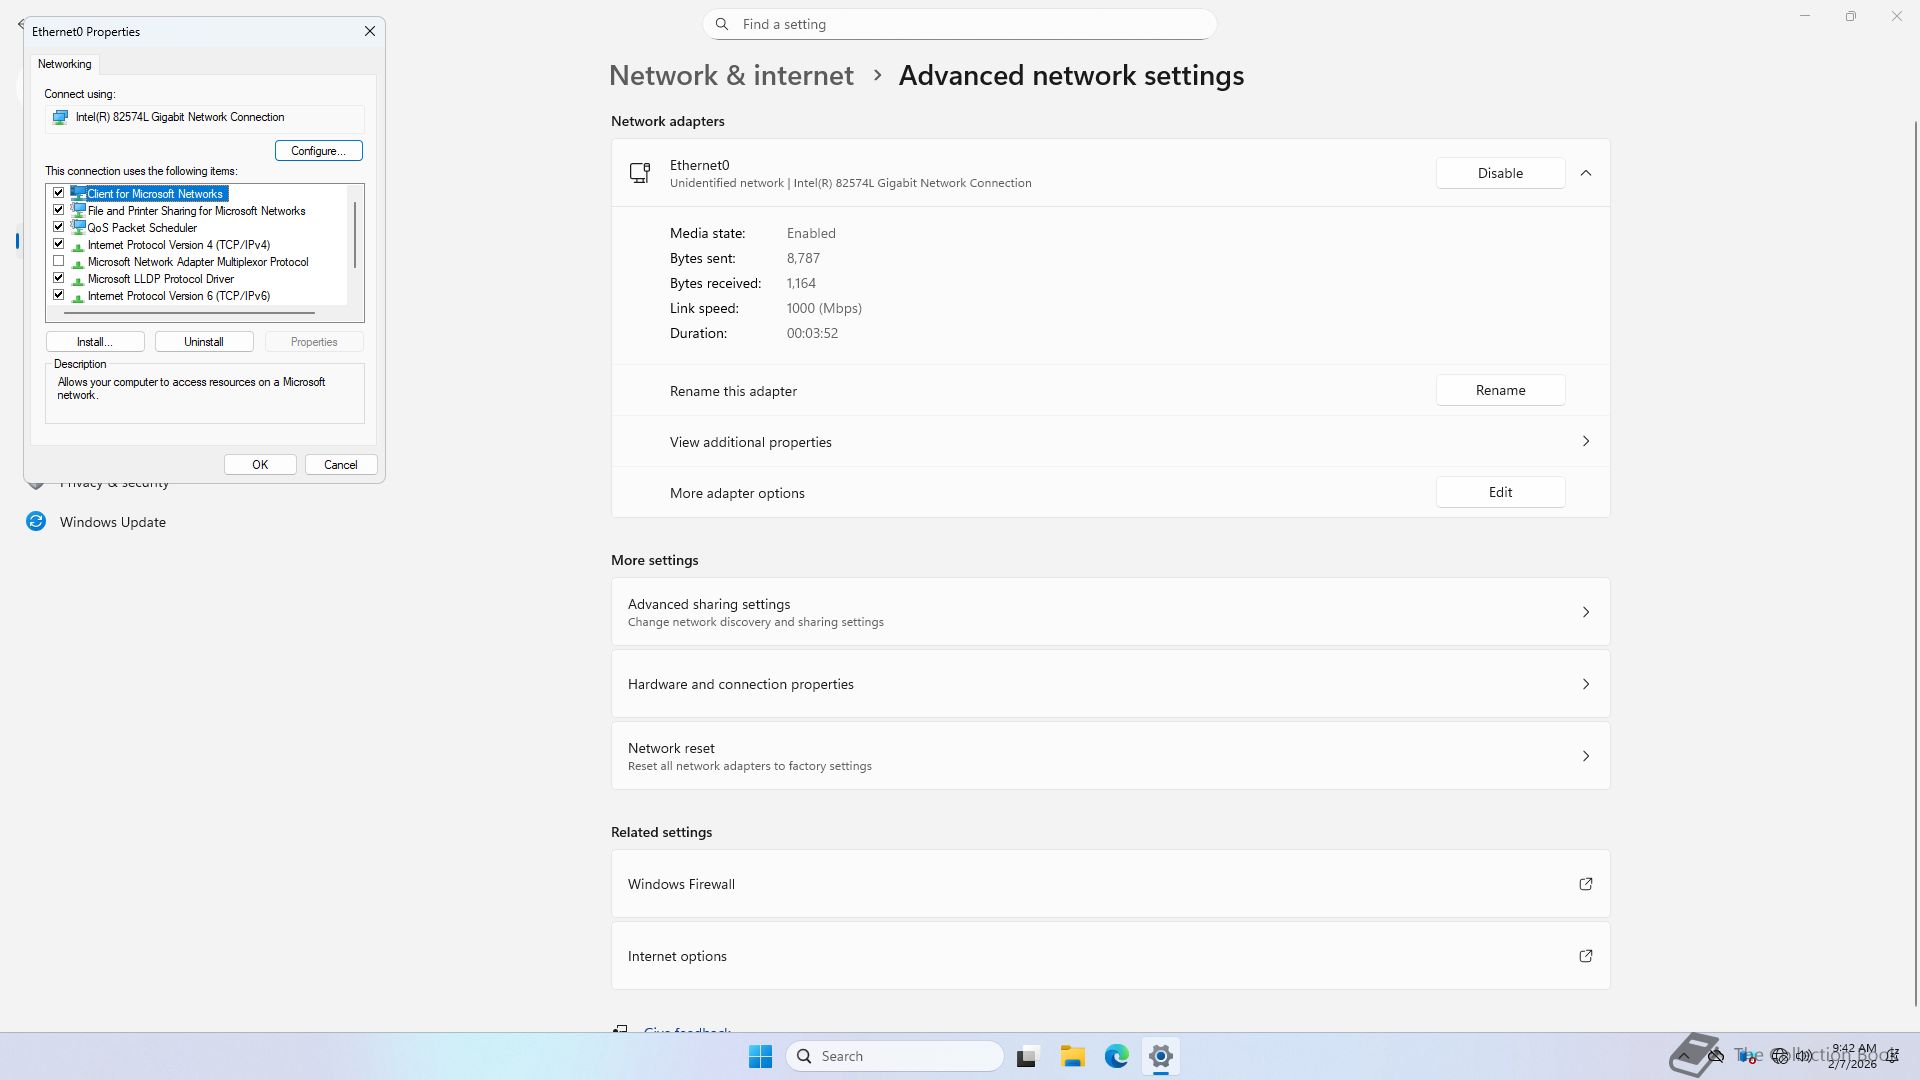1920x1080 pixels.
Task: Click the items list vertical scrollbar
Action: (355, 235)
